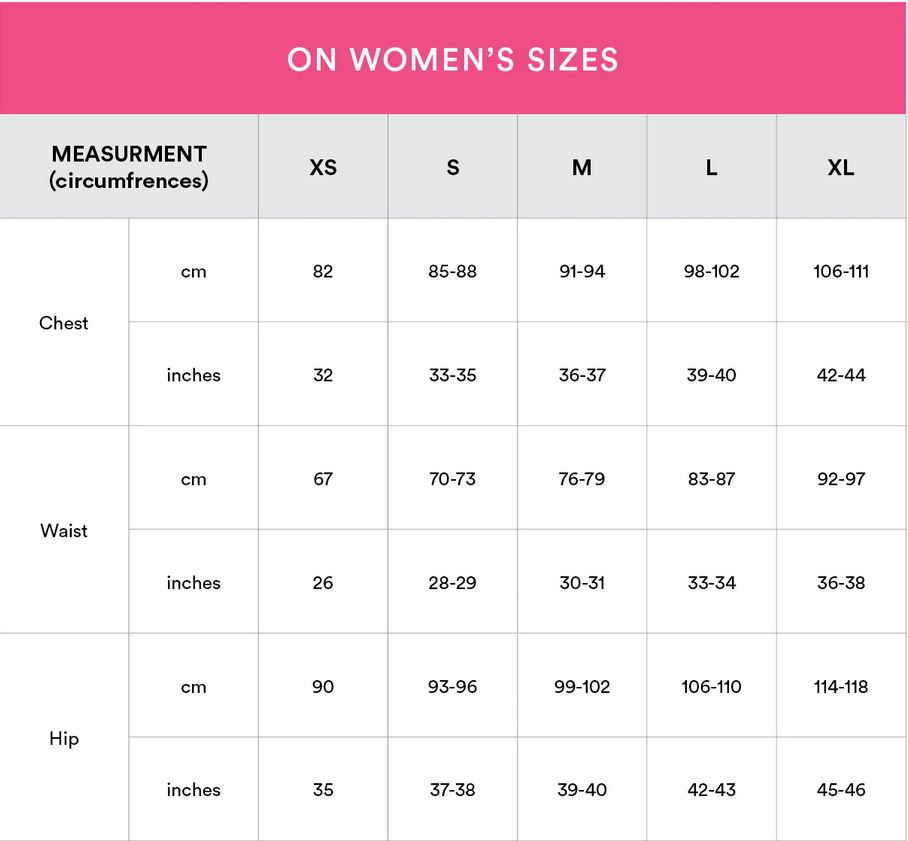Click the chest cm value 106-111
The image size is (908, 841).
pos(841,271)
